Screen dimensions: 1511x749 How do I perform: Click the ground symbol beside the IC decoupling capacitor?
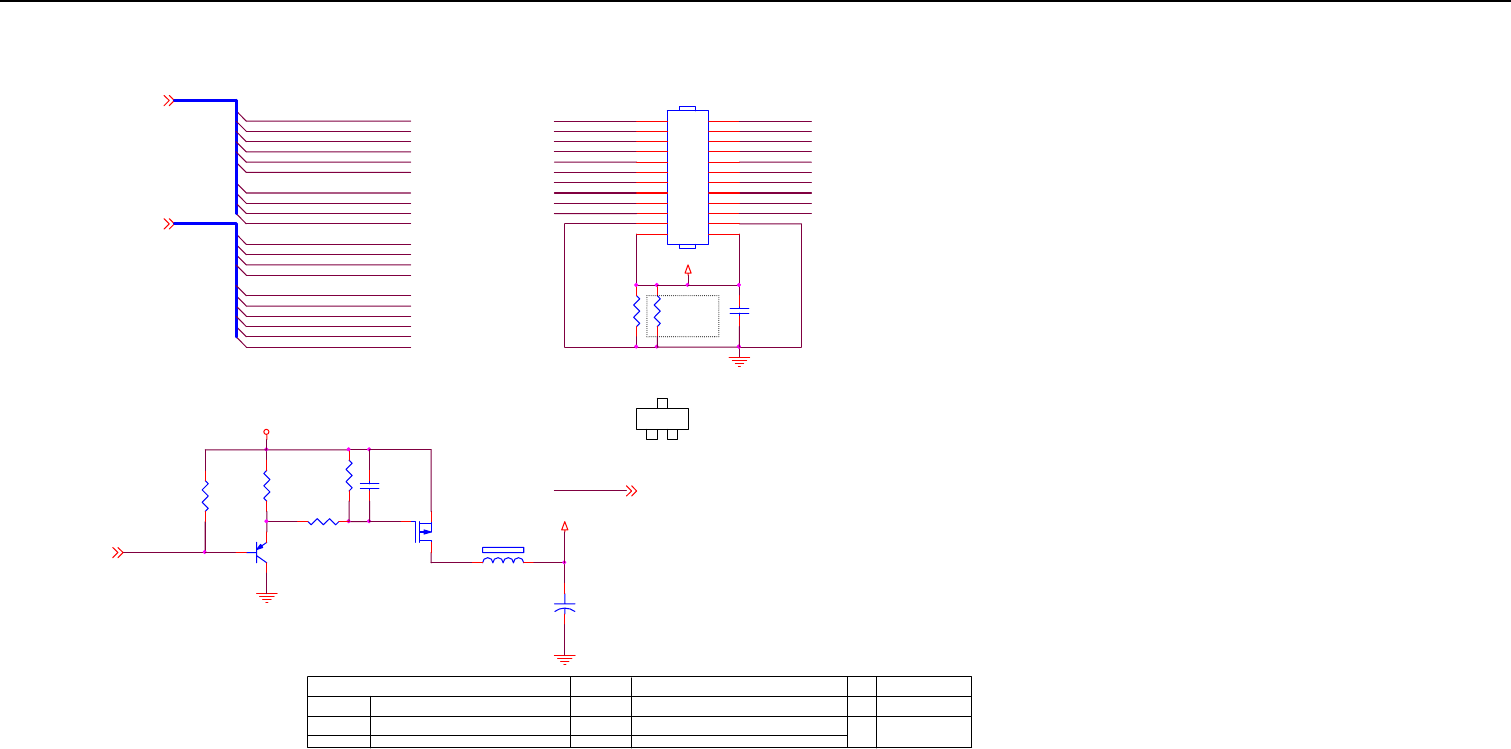[x=740, y=361]
